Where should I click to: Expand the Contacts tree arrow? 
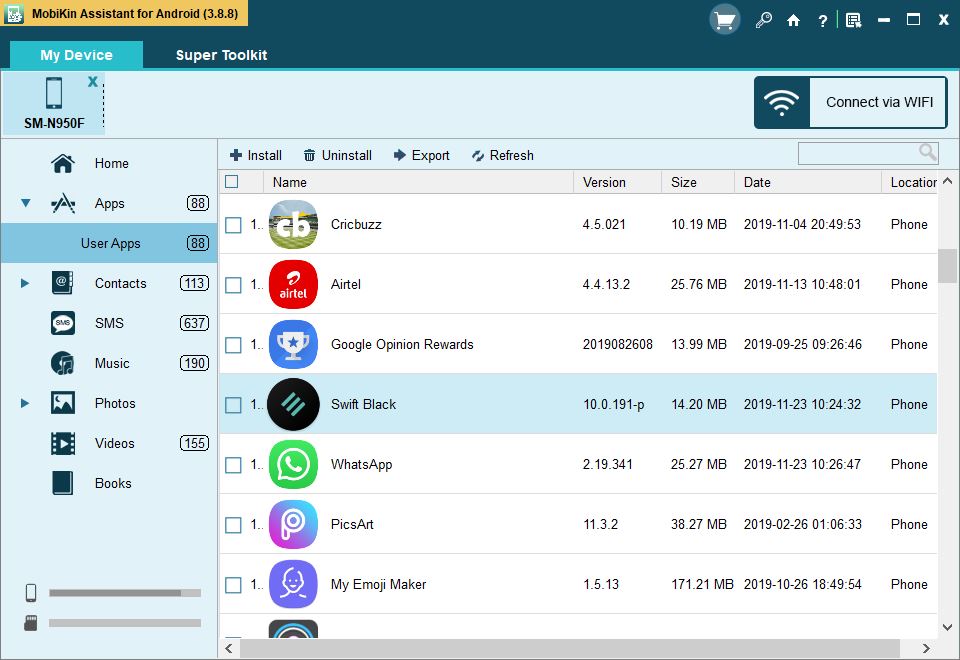(25, 283)
